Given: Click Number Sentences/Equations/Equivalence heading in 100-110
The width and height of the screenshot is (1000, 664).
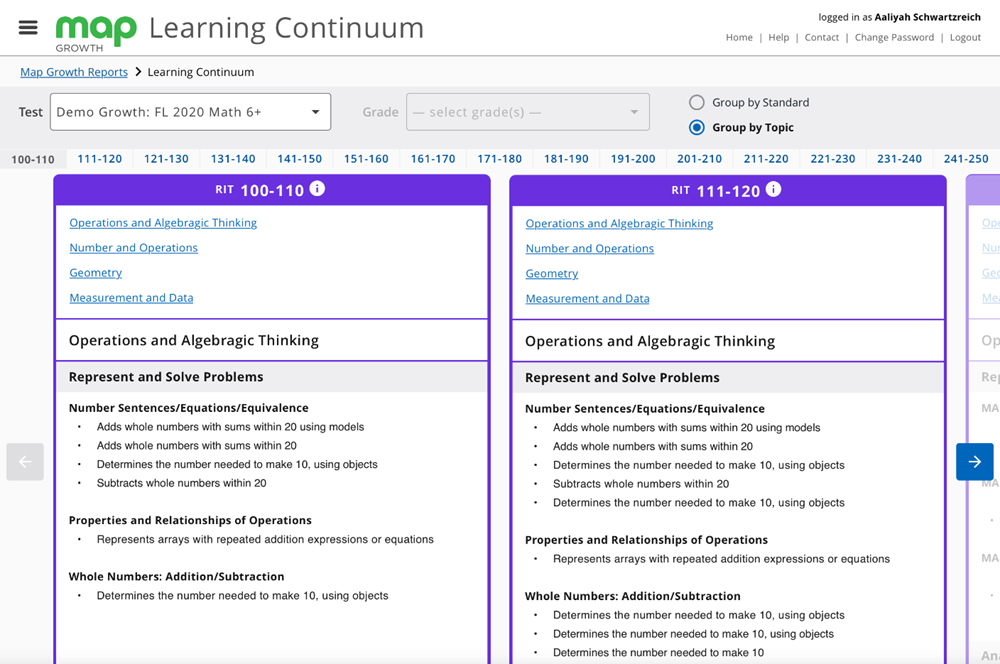Looking at the screenshot, I should (x=189, y=408).
